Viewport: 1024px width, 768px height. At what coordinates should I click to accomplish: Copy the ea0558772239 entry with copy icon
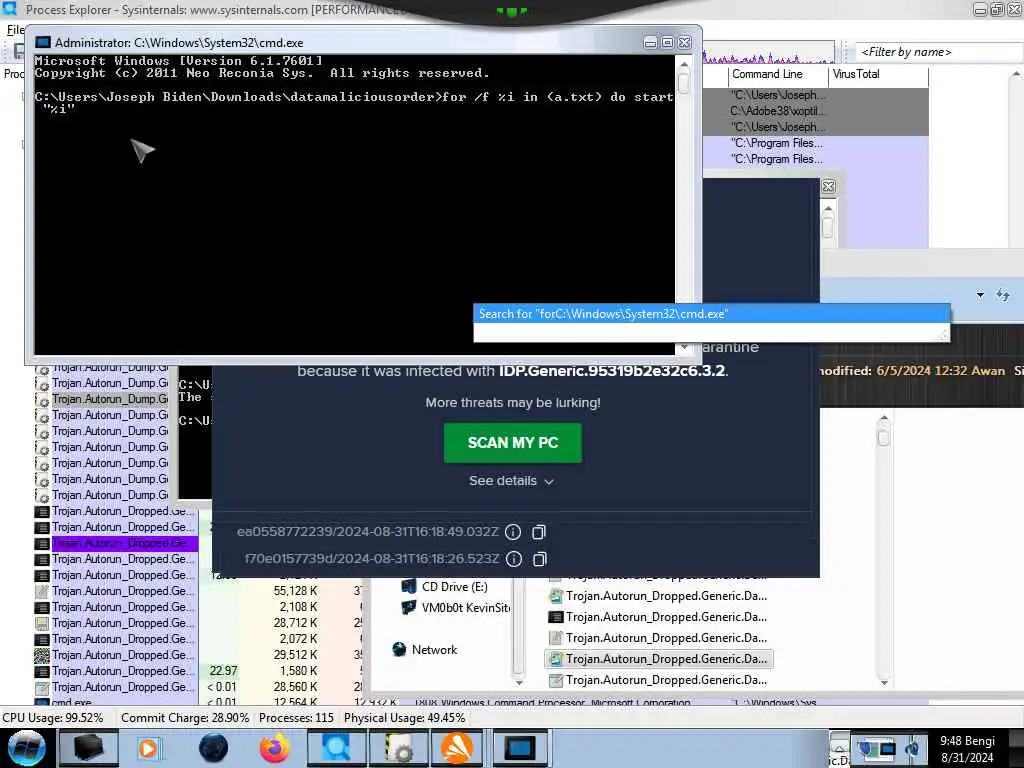538,532
